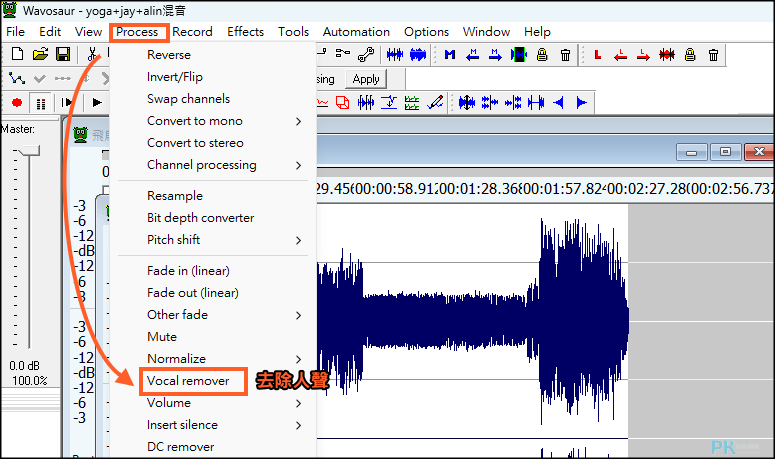Delete loop points using the rightmost trash icon
Image resolution: width=775 pixels, height=459 pixels.
pos(713,54)
